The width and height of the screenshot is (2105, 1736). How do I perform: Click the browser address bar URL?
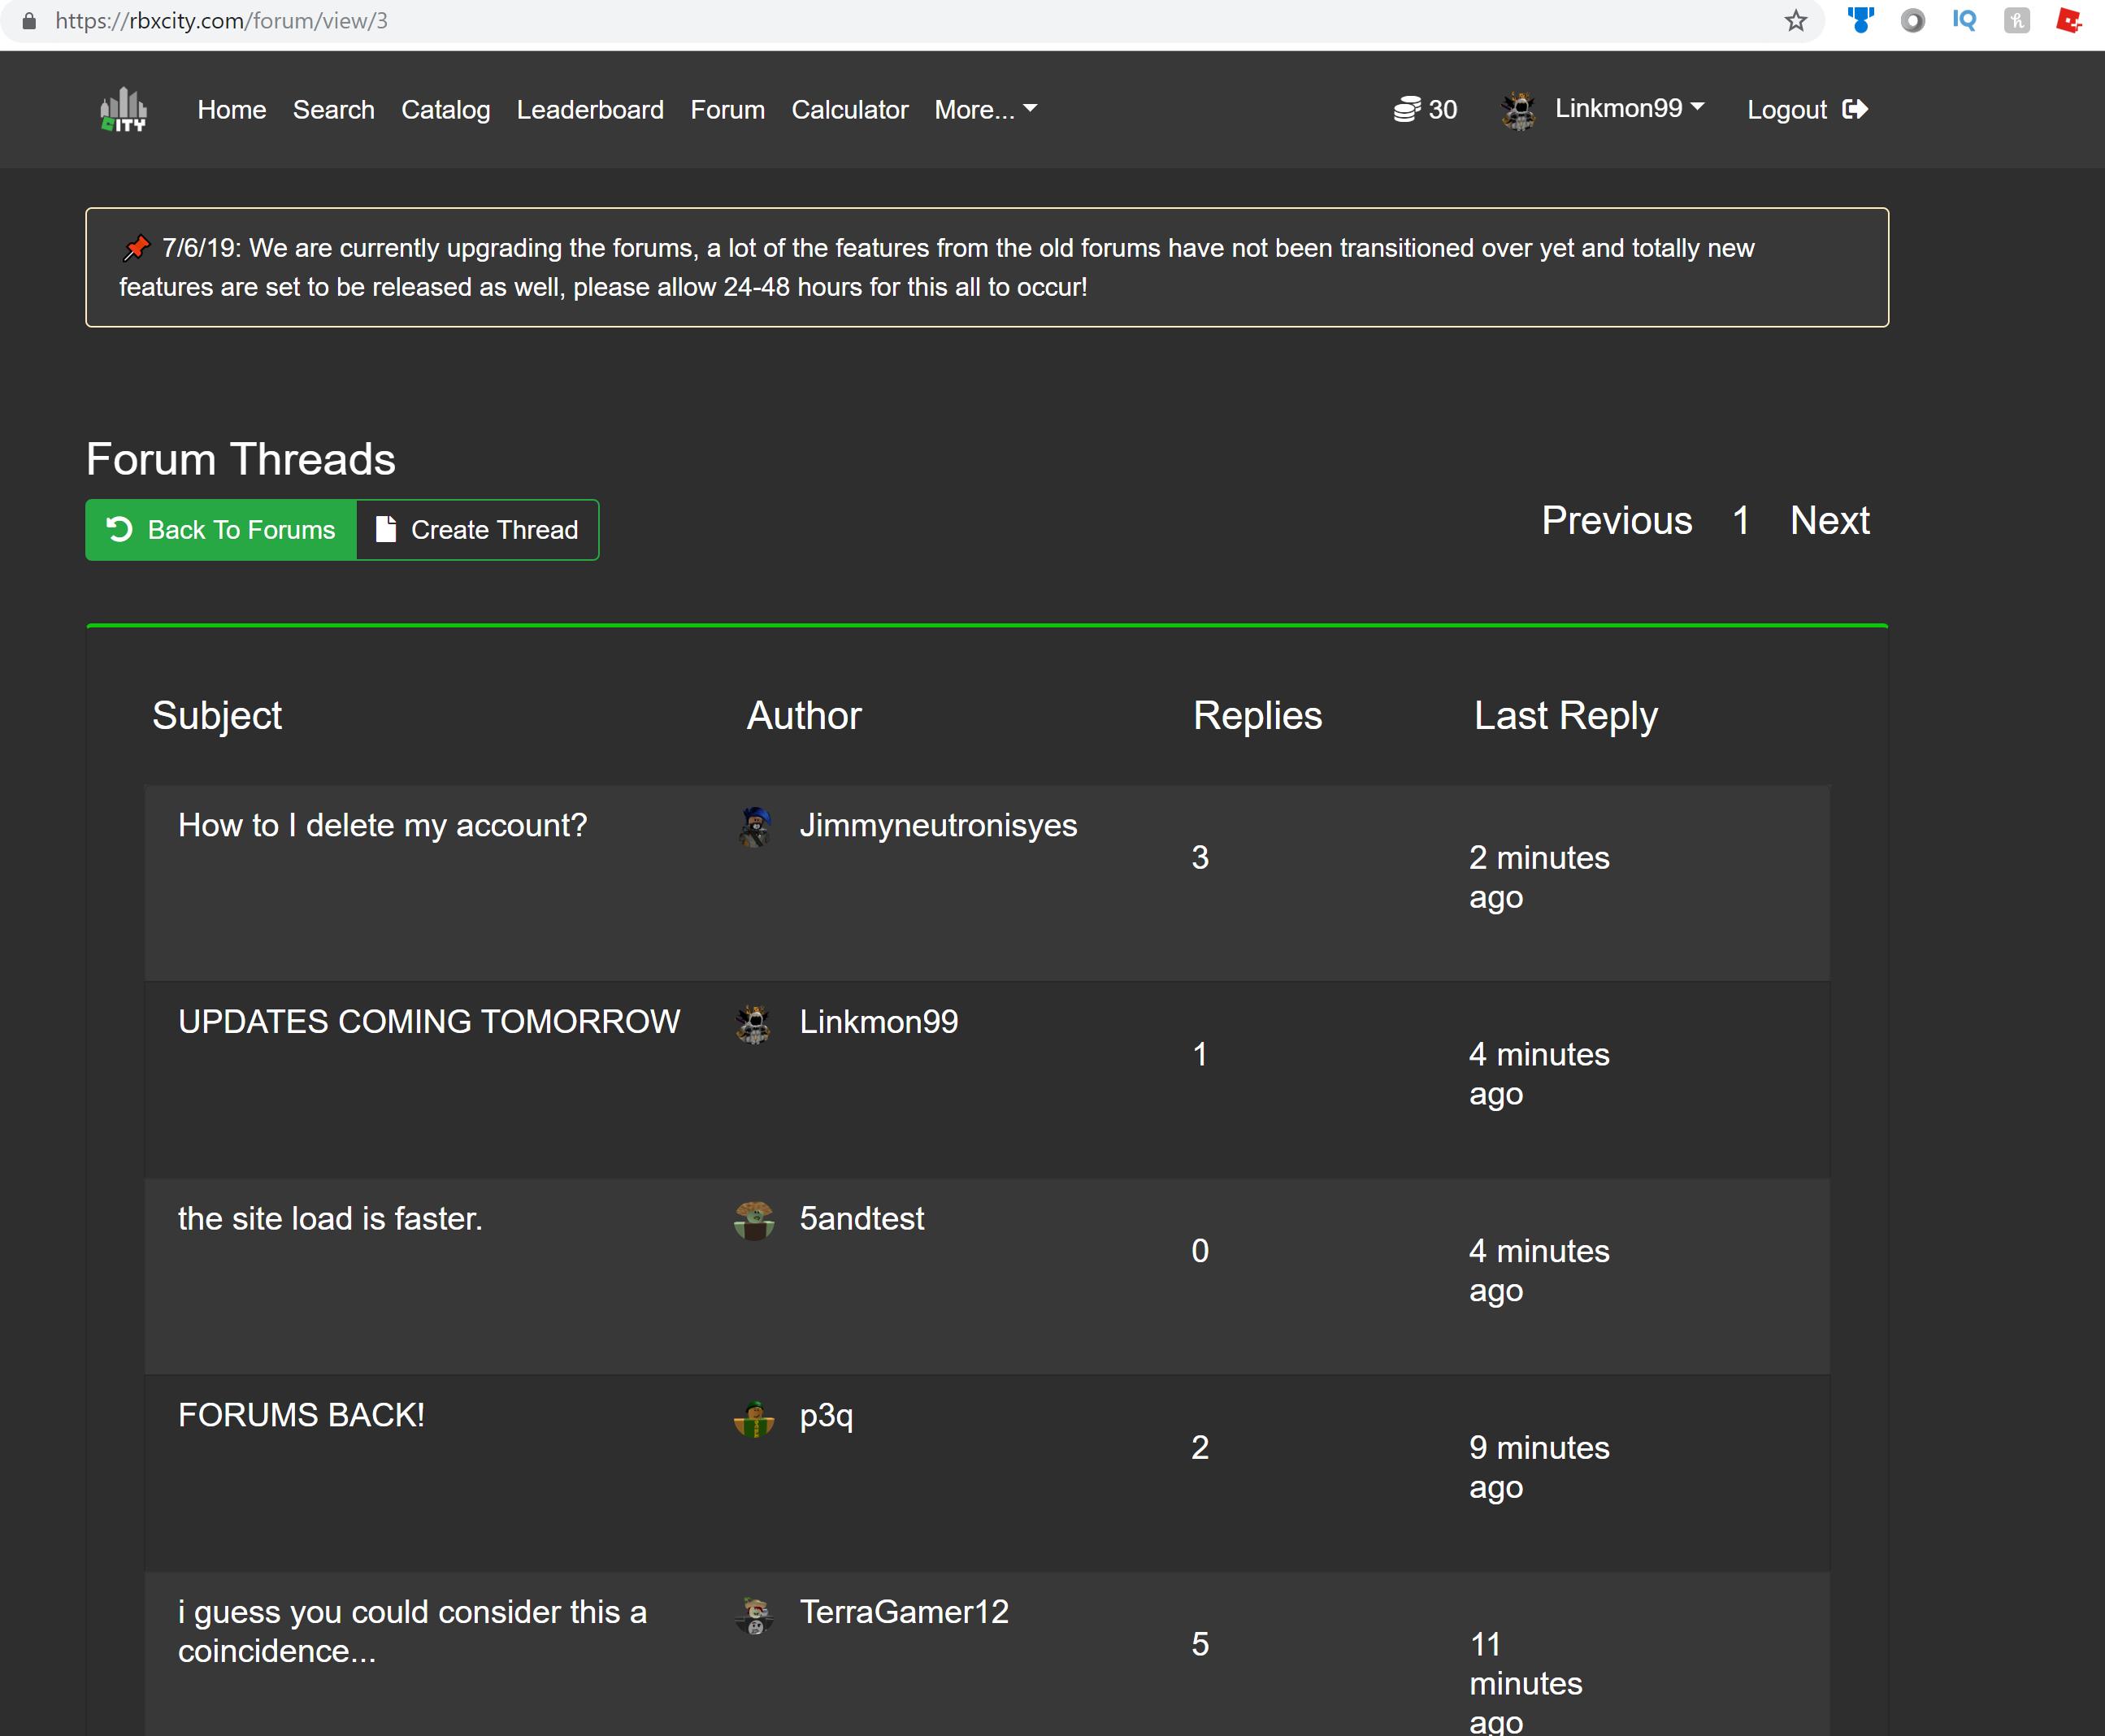coord(222,21)
